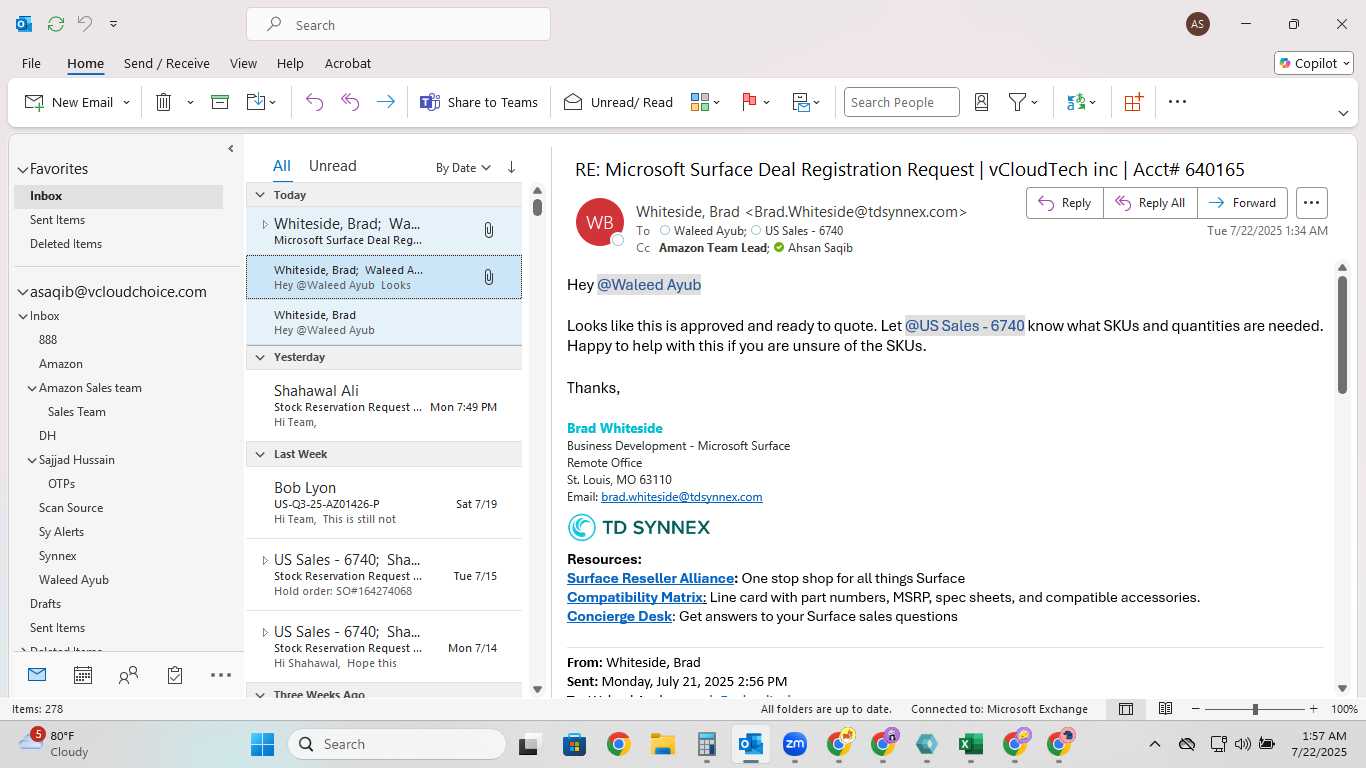Switch to Calendar view icon

click(x=83, y=676)
